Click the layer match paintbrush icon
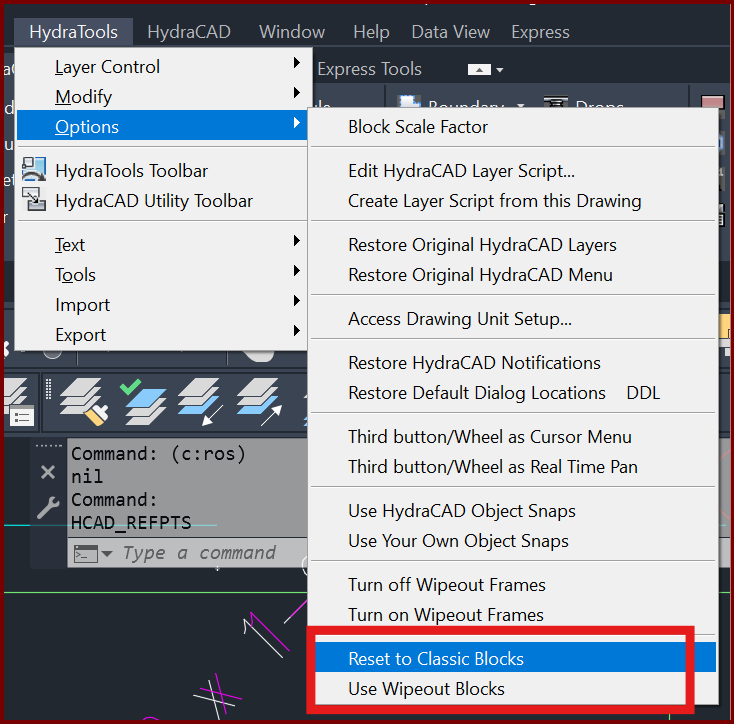Screen dimensions: 734x724 (83, 402)
